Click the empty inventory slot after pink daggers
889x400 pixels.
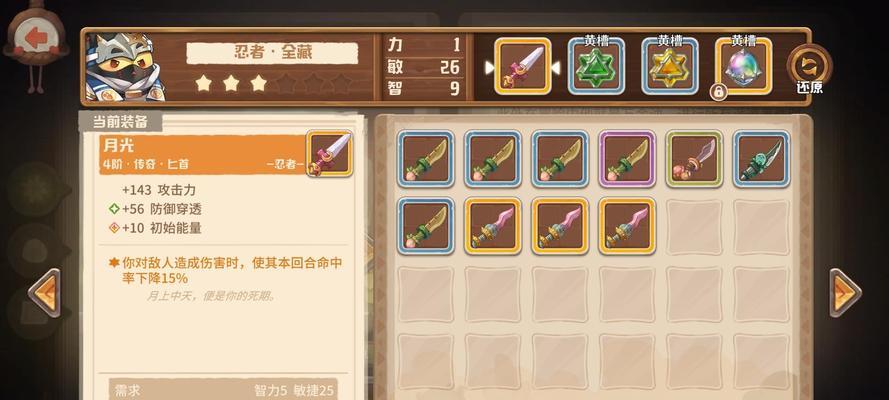click(x=695, y=225)
